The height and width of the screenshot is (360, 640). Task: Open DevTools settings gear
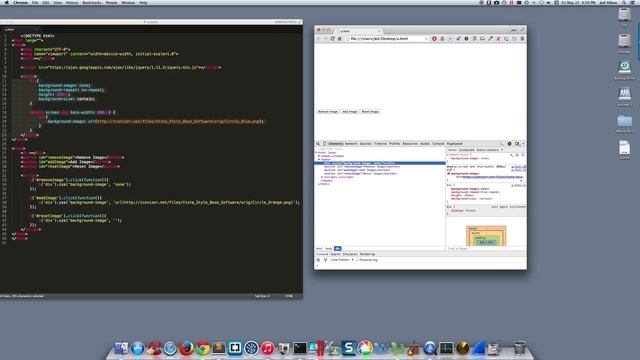(509, 144)
